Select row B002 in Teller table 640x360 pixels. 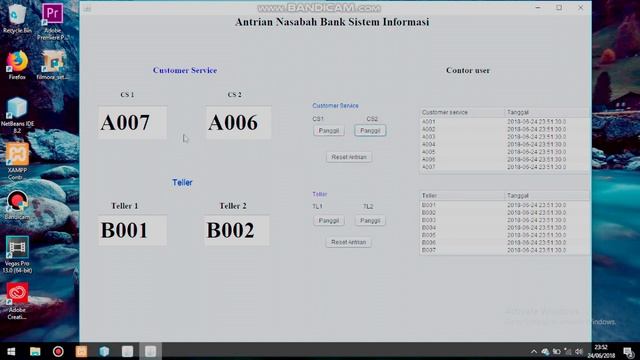click(x=505, y=212)
